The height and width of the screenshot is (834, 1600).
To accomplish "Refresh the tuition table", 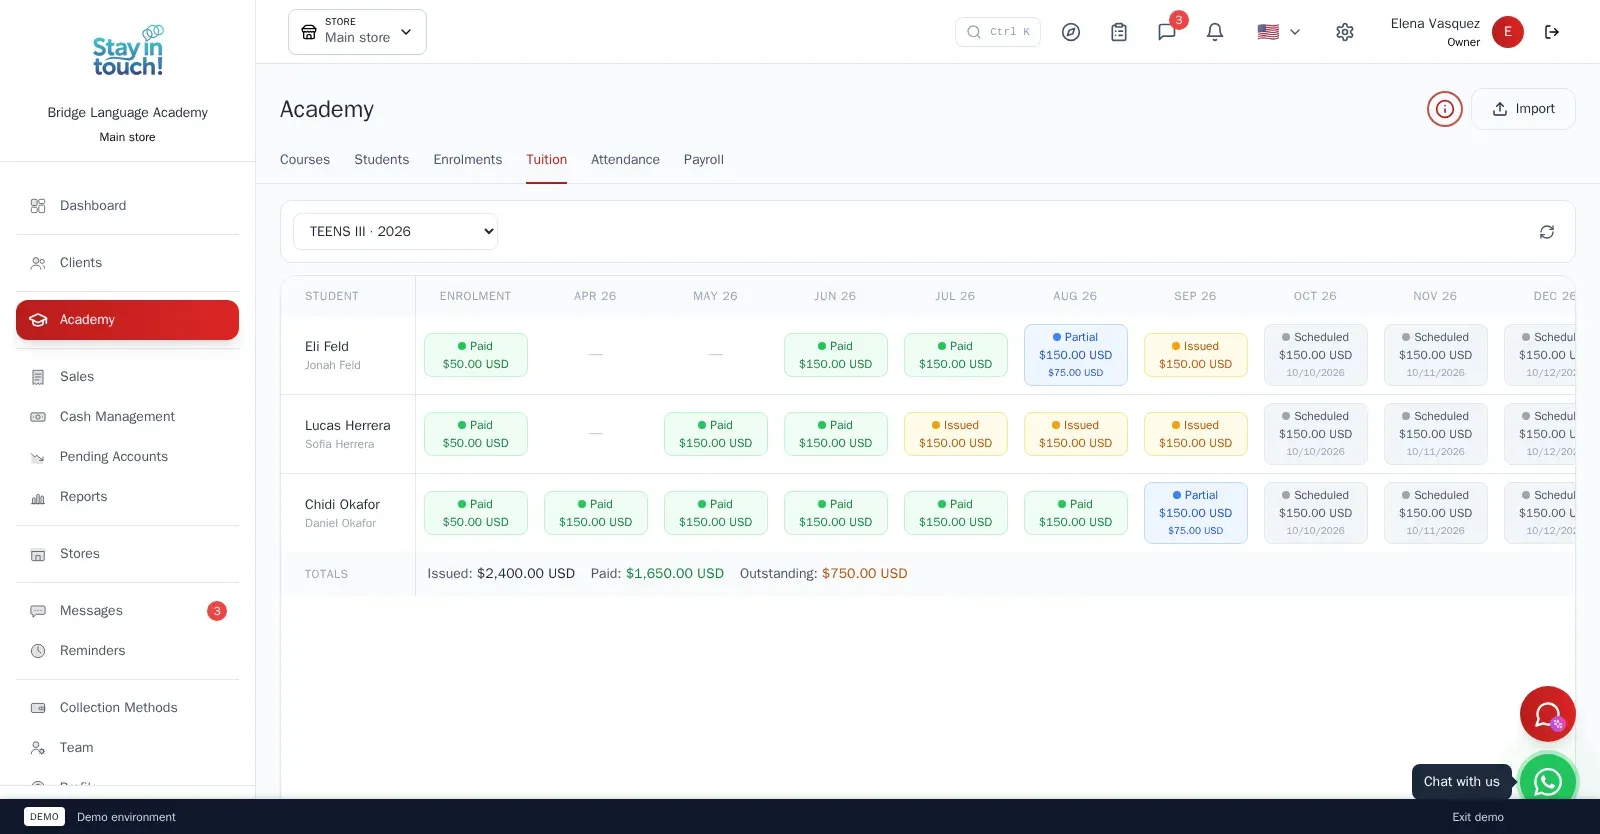I will click(1547, 232).
